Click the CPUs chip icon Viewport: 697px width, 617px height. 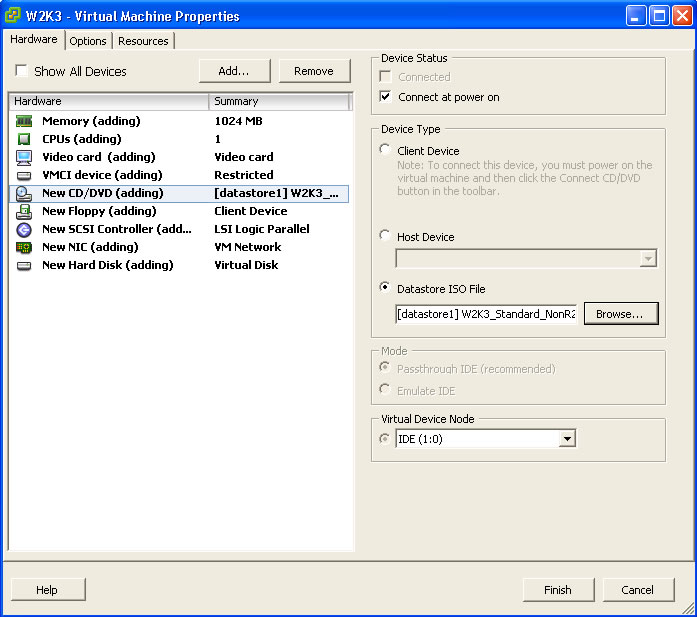point(24,139)
